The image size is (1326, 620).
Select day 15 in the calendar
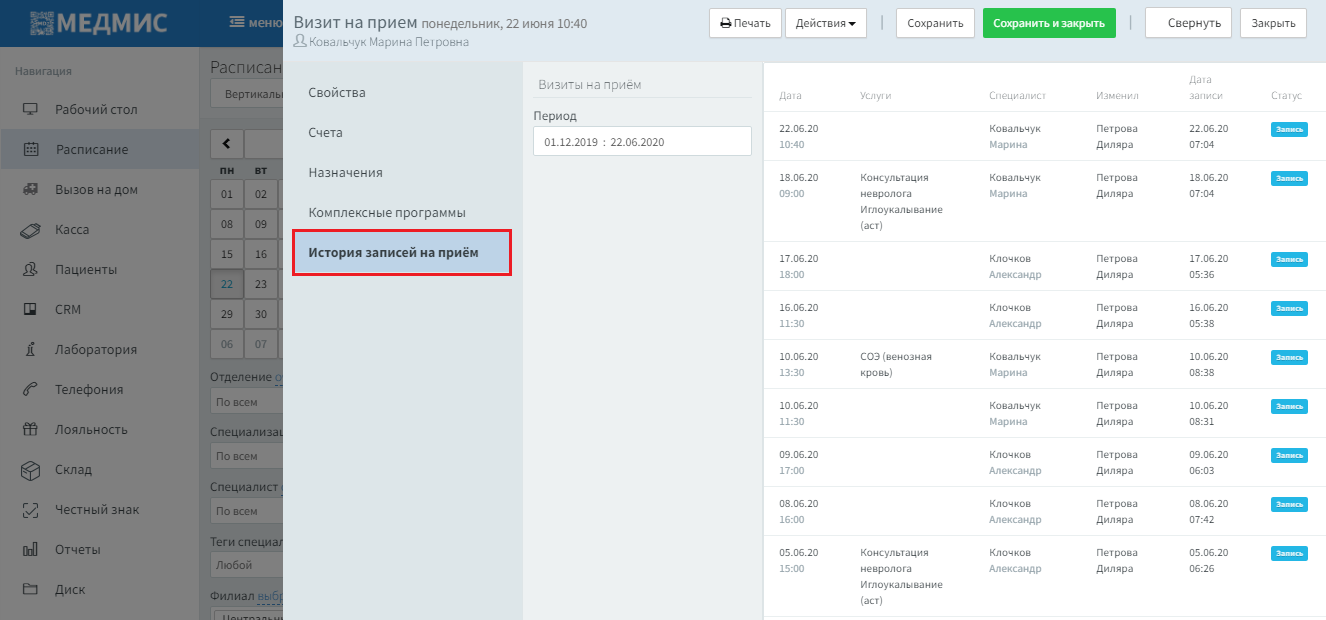point(227,254)
